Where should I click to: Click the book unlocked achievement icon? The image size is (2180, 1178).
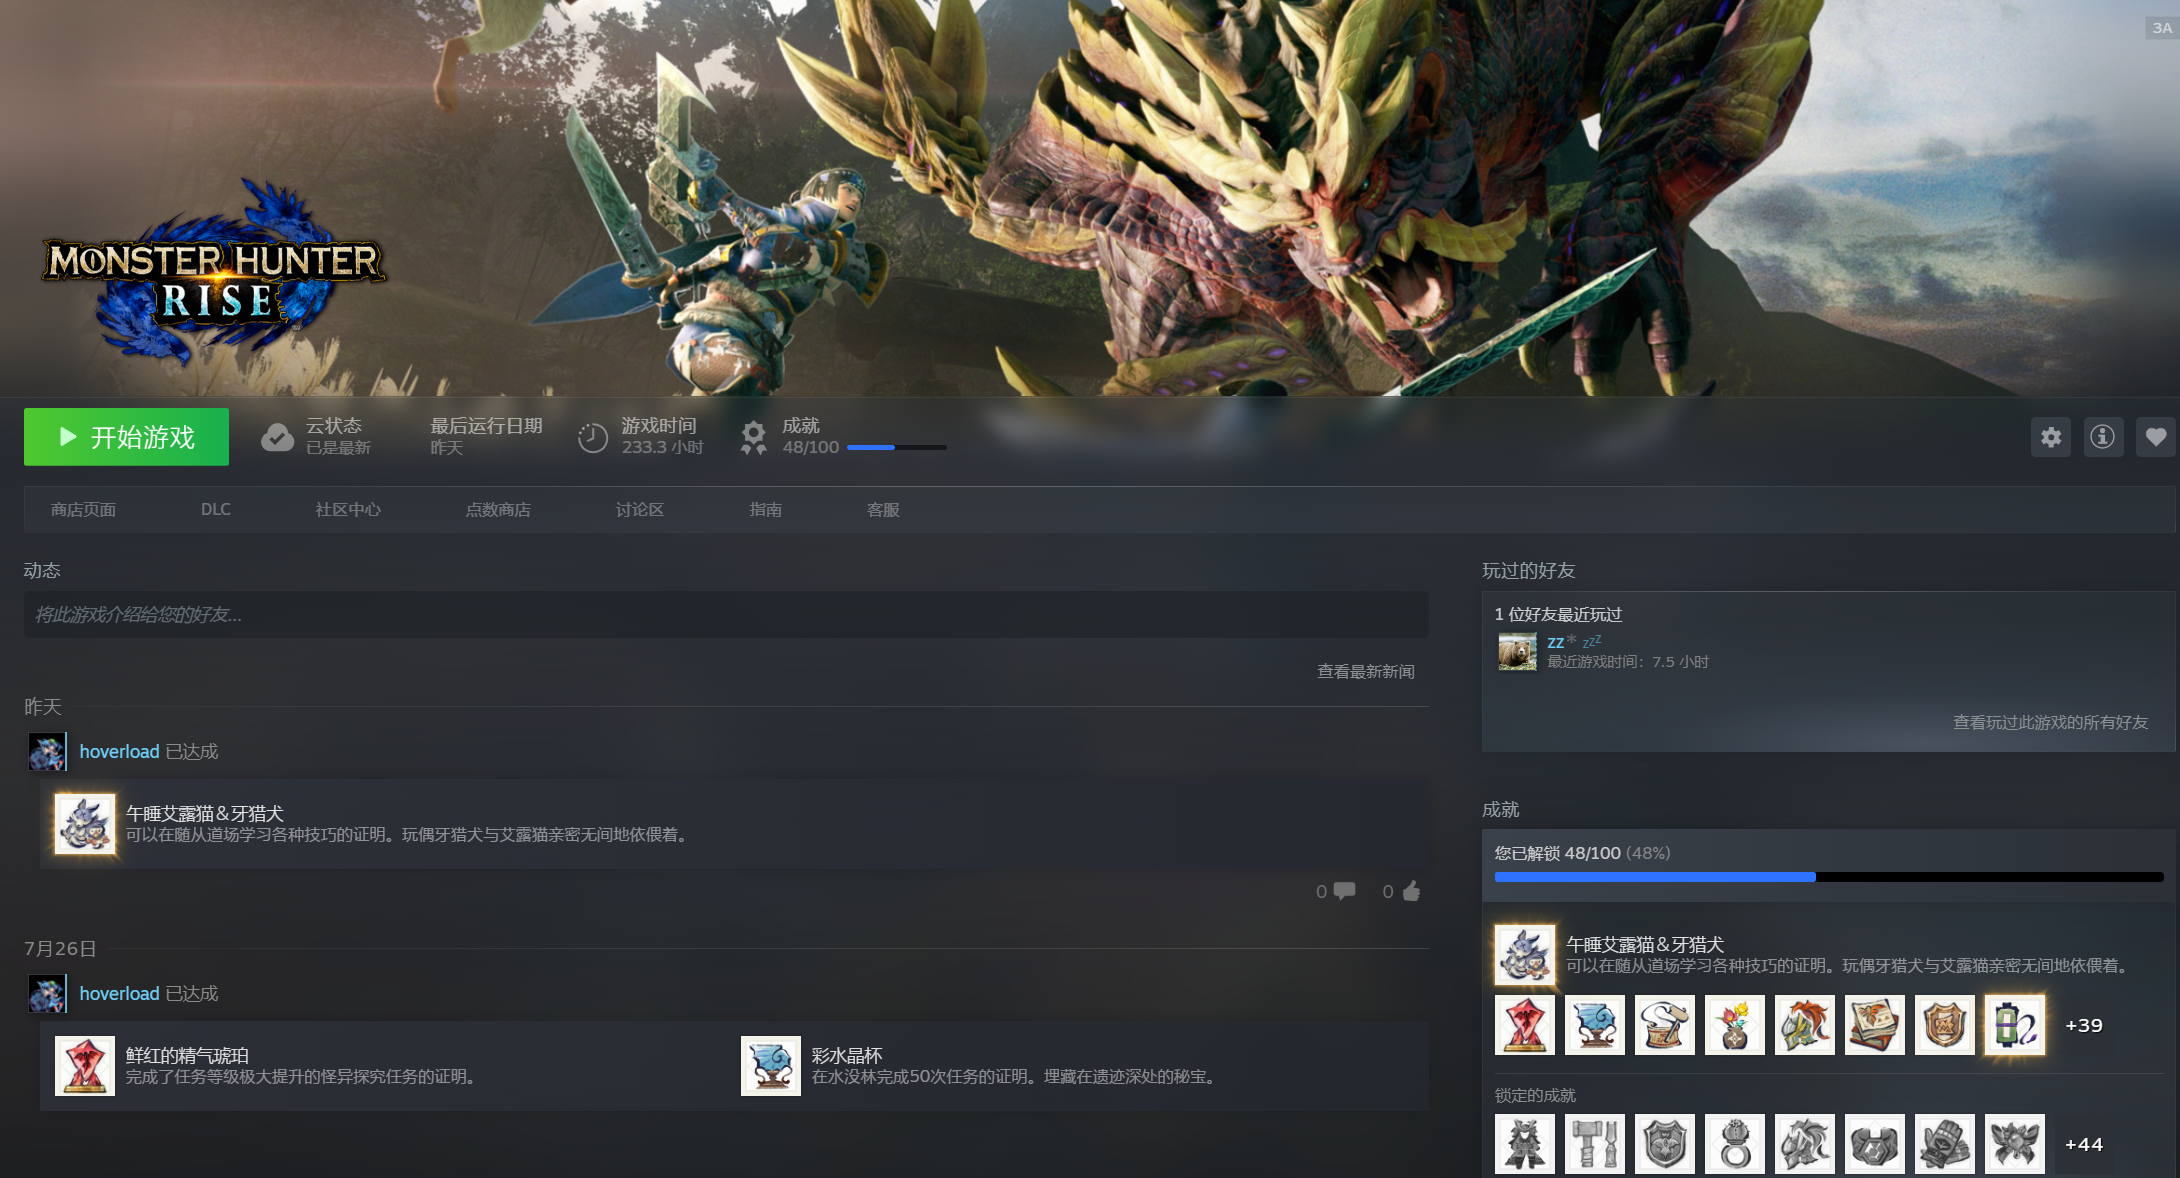point(1875,1025)
